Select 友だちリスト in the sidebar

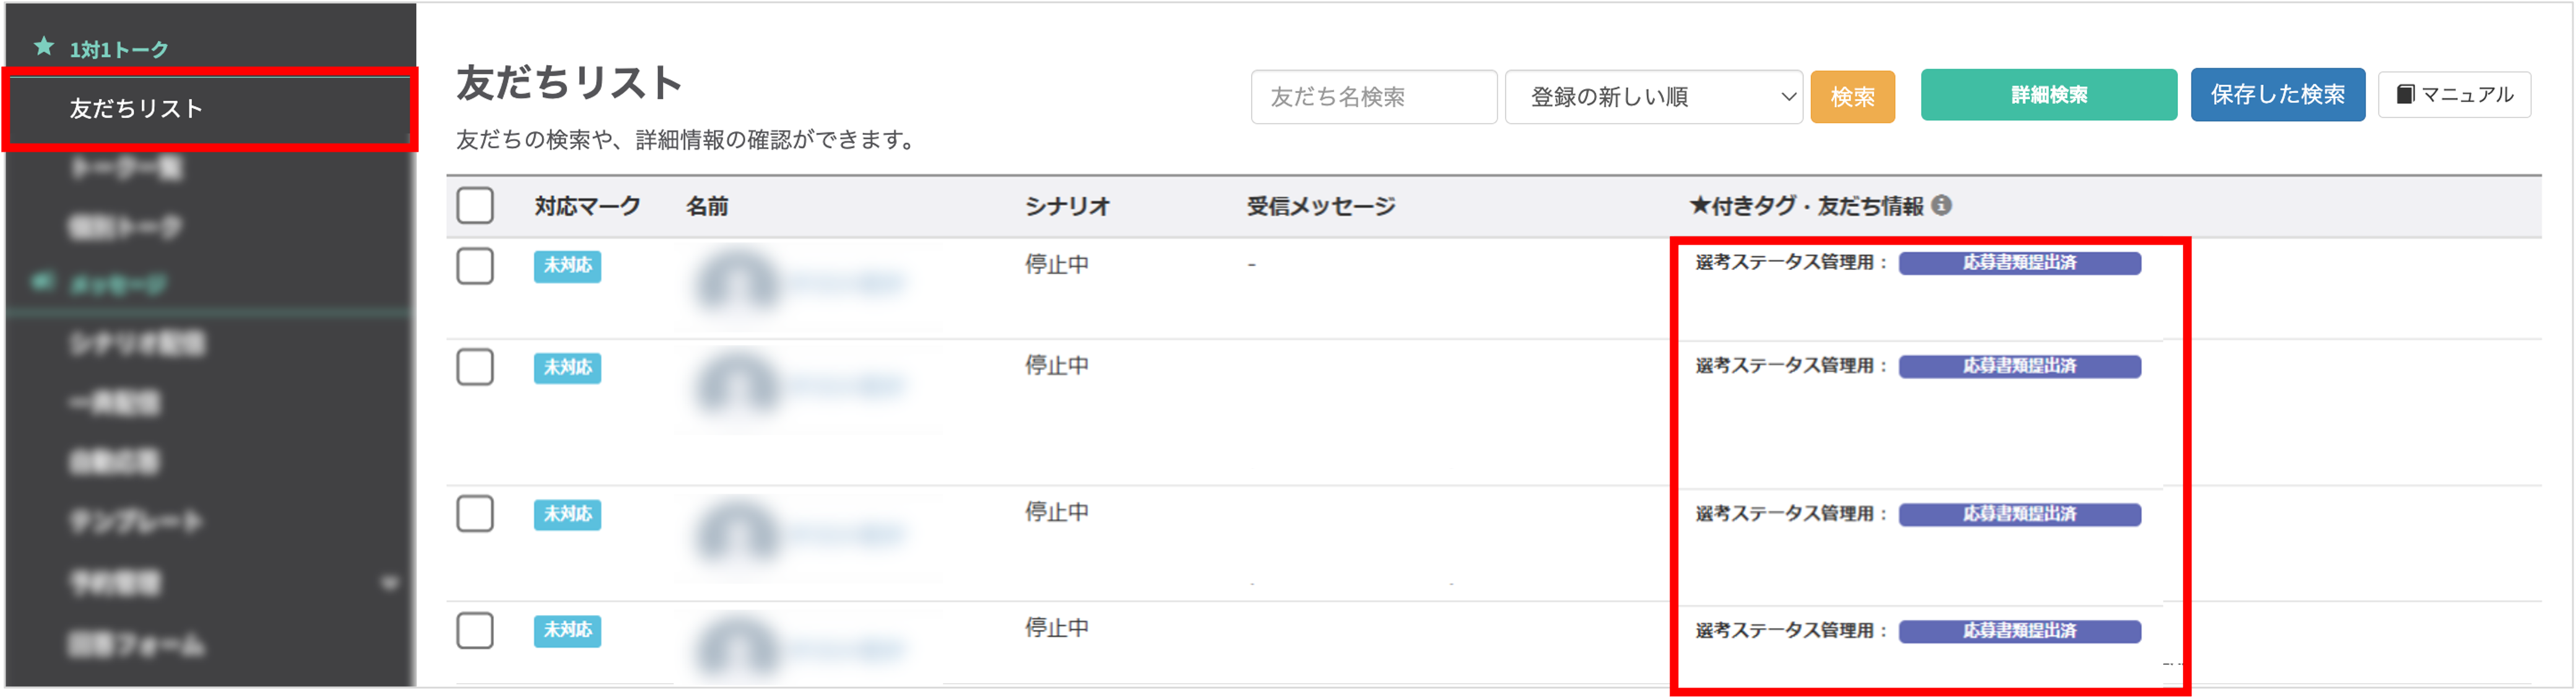pos(136,108)
